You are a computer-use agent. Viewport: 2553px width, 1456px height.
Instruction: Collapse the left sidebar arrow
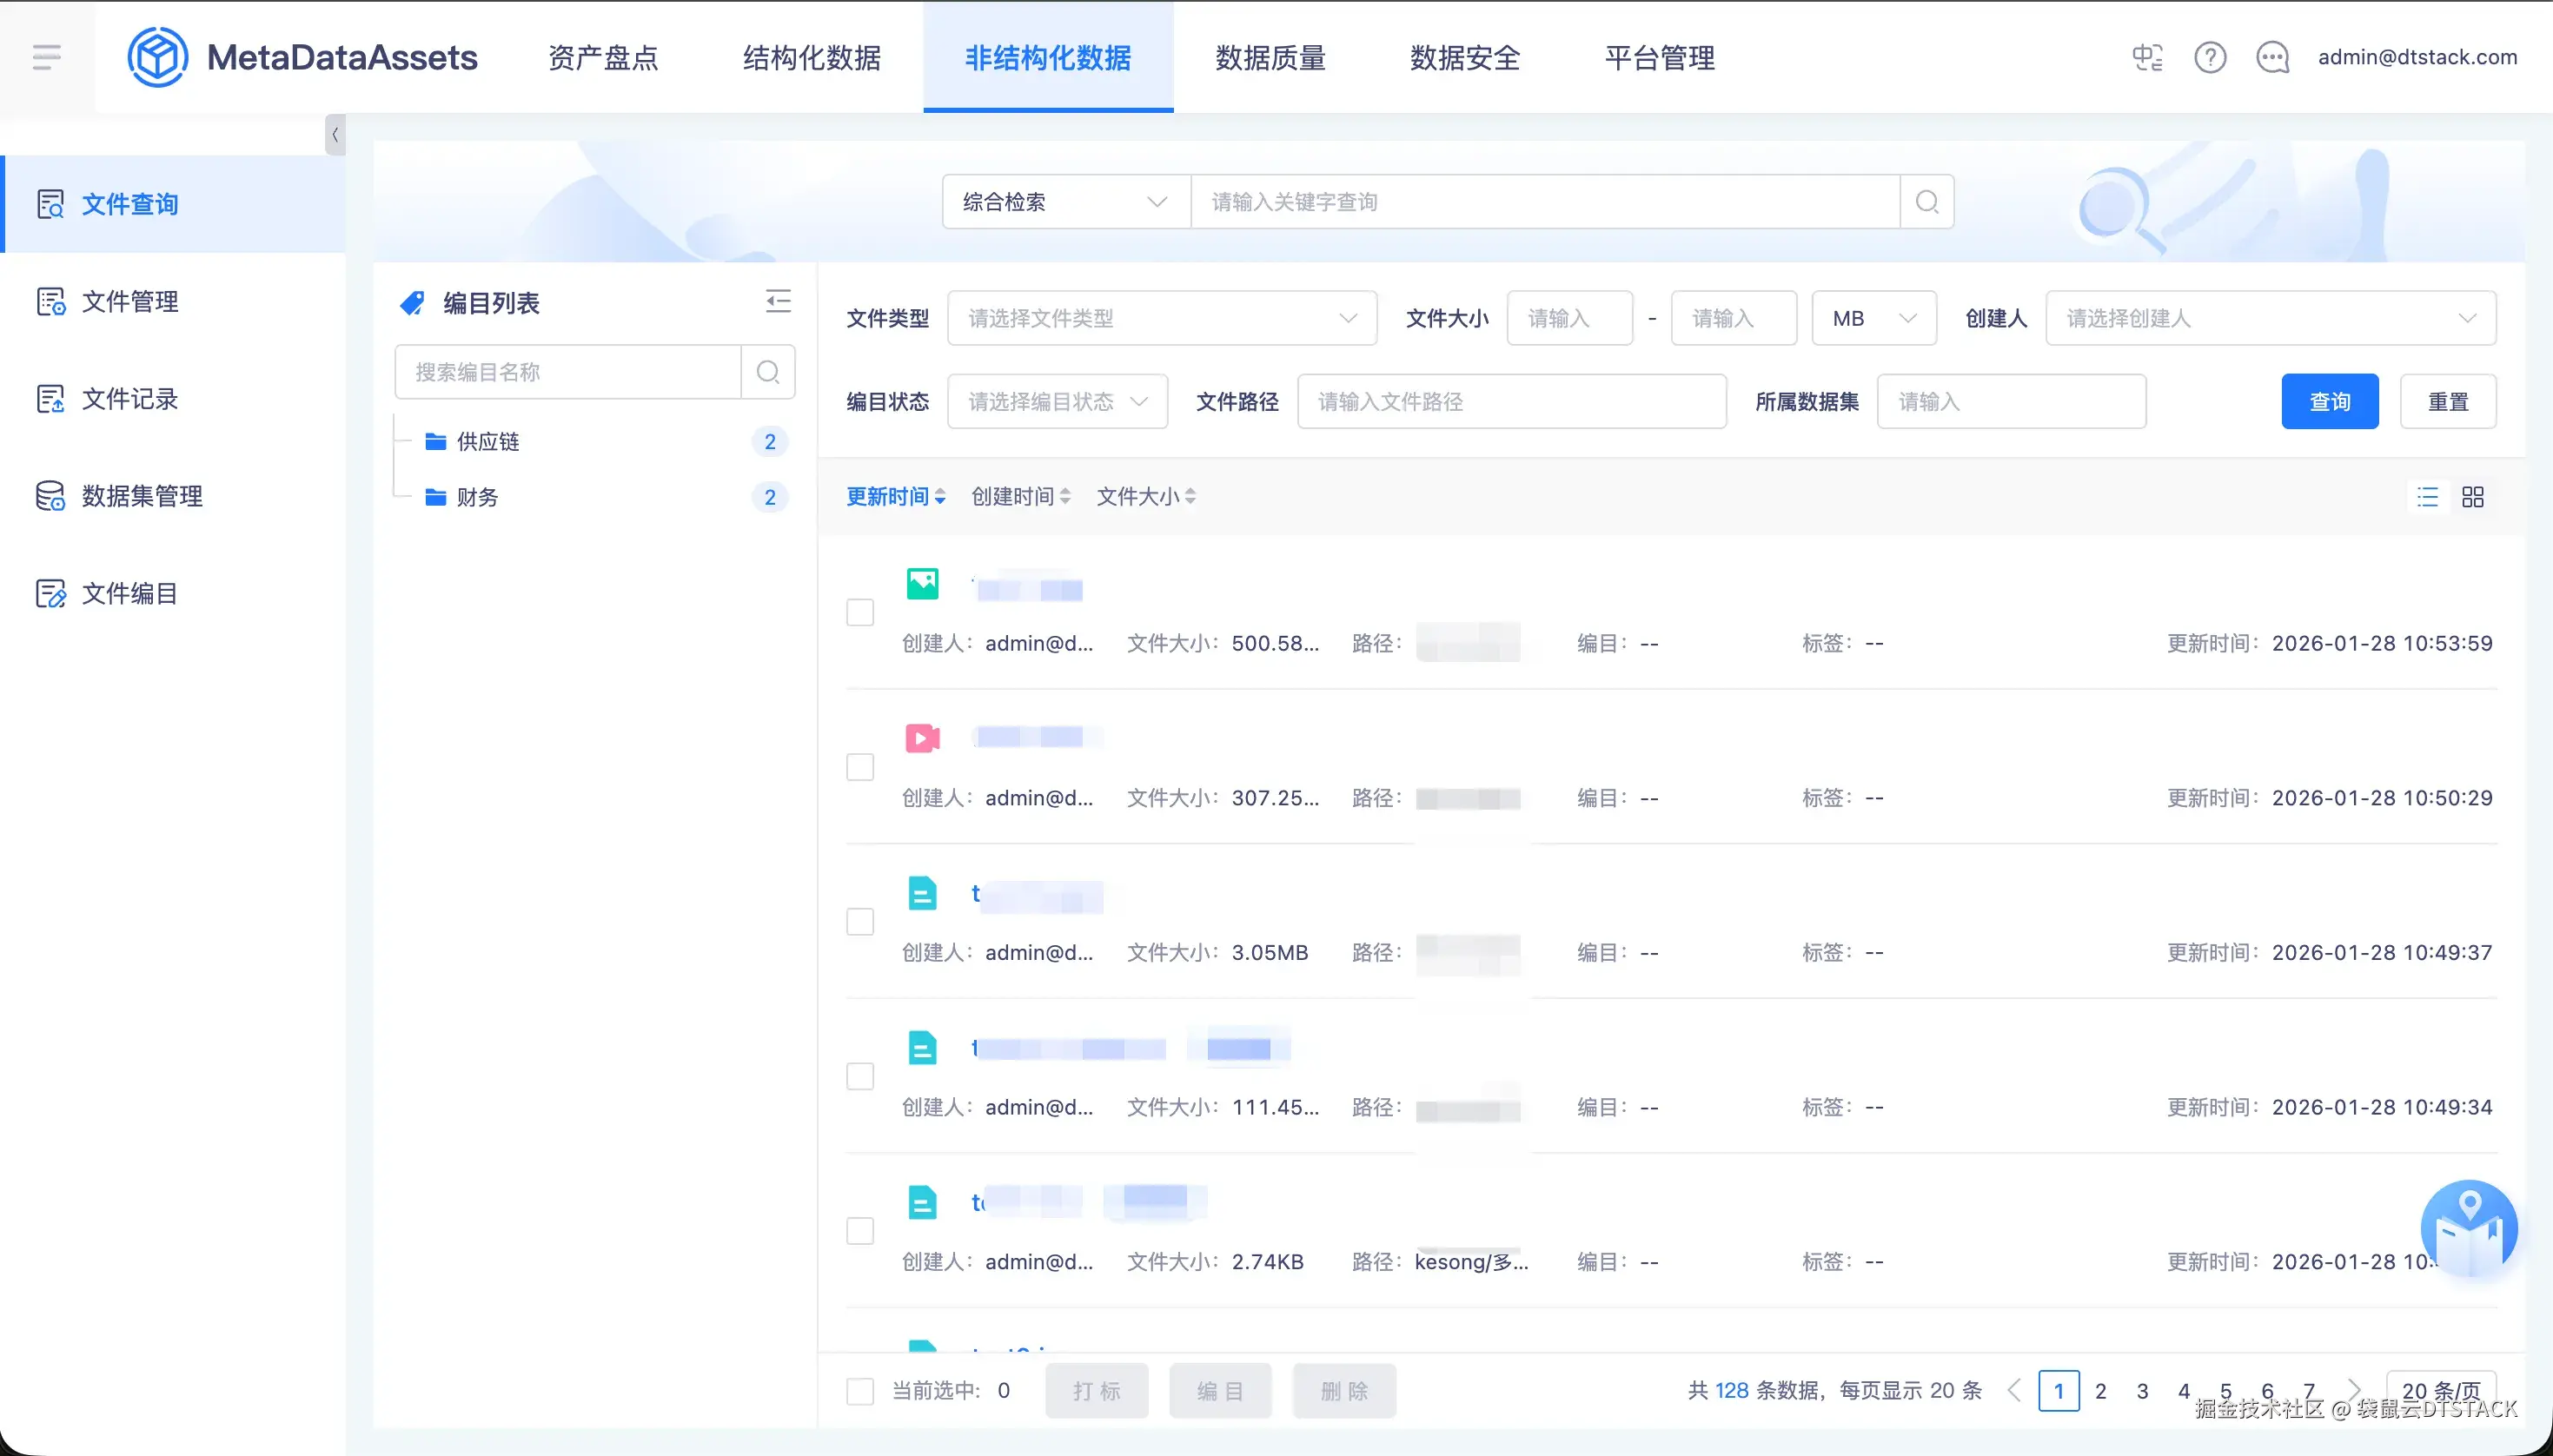(x=335, y=135)
